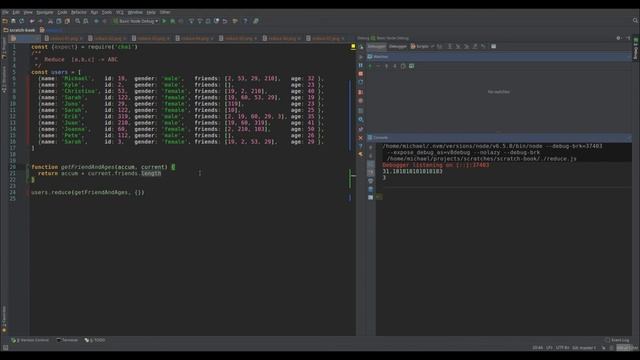Image resolution: width=640 pixels, height=360 pixels.
Task: Click the Step Into debugger icon
Action: point(458,47)
